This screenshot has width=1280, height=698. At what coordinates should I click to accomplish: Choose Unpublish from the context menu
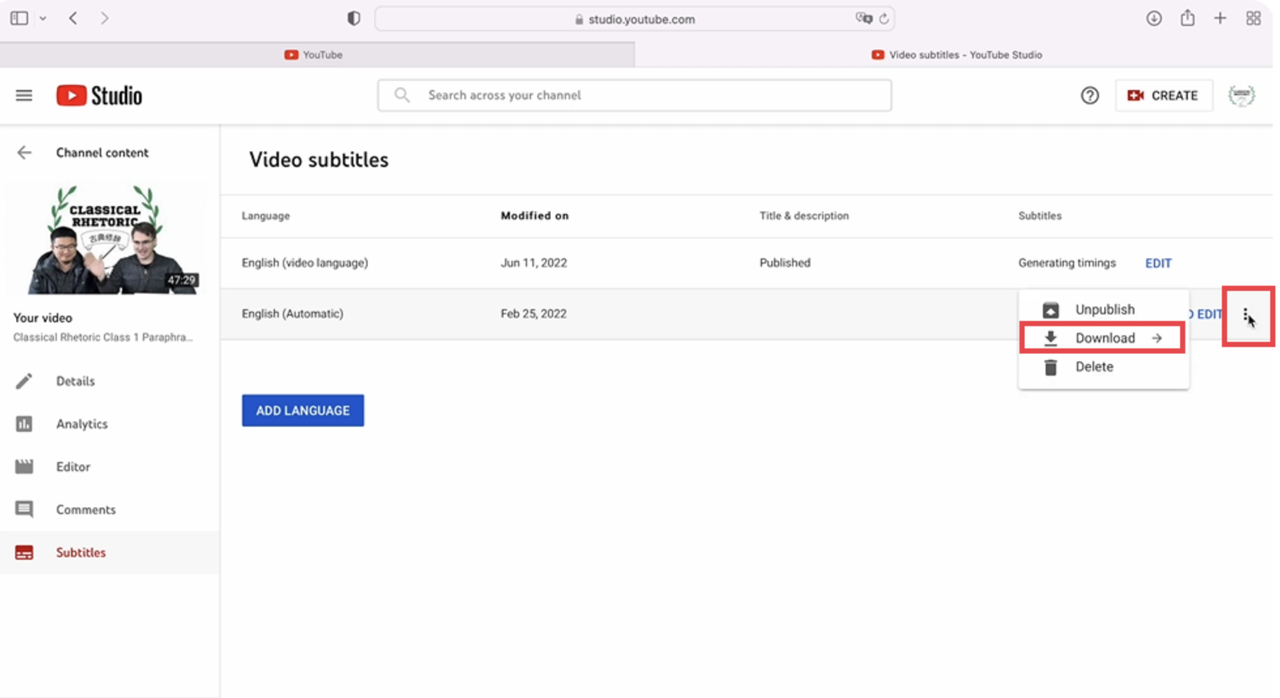[x=1104, y=310]
